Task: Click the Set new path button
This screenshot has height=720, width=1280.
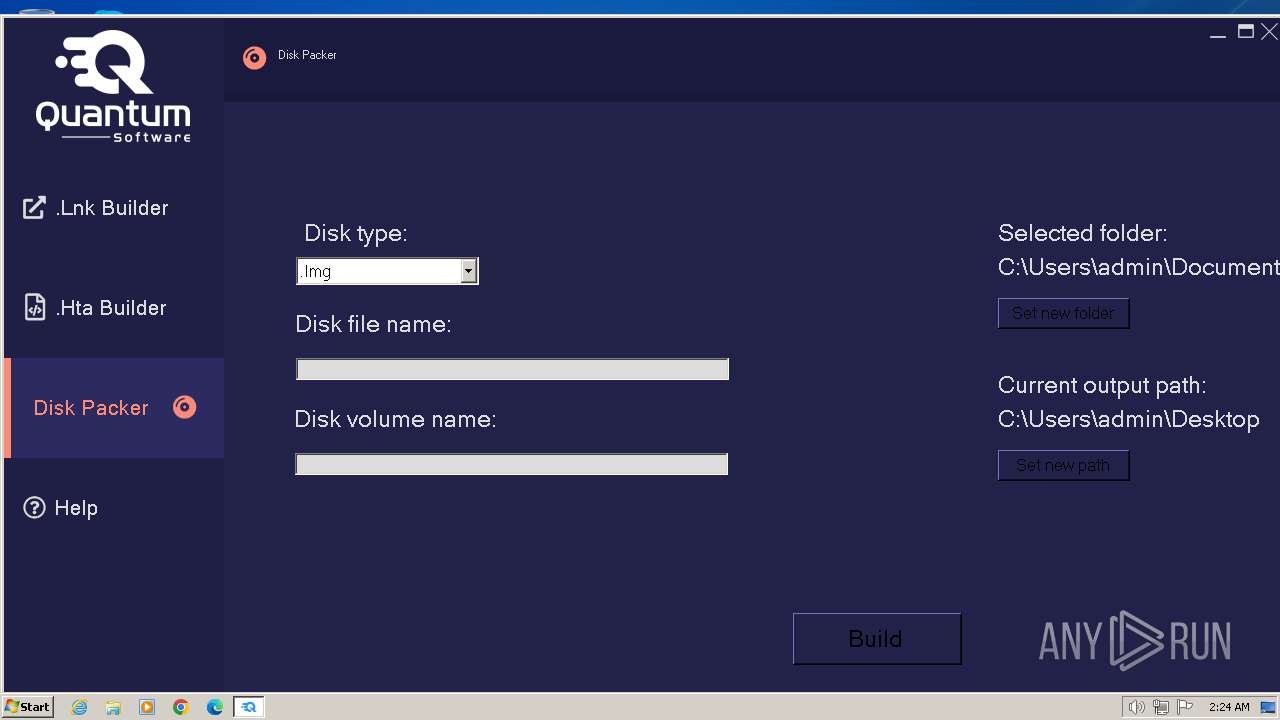Action: (1063, 465)
